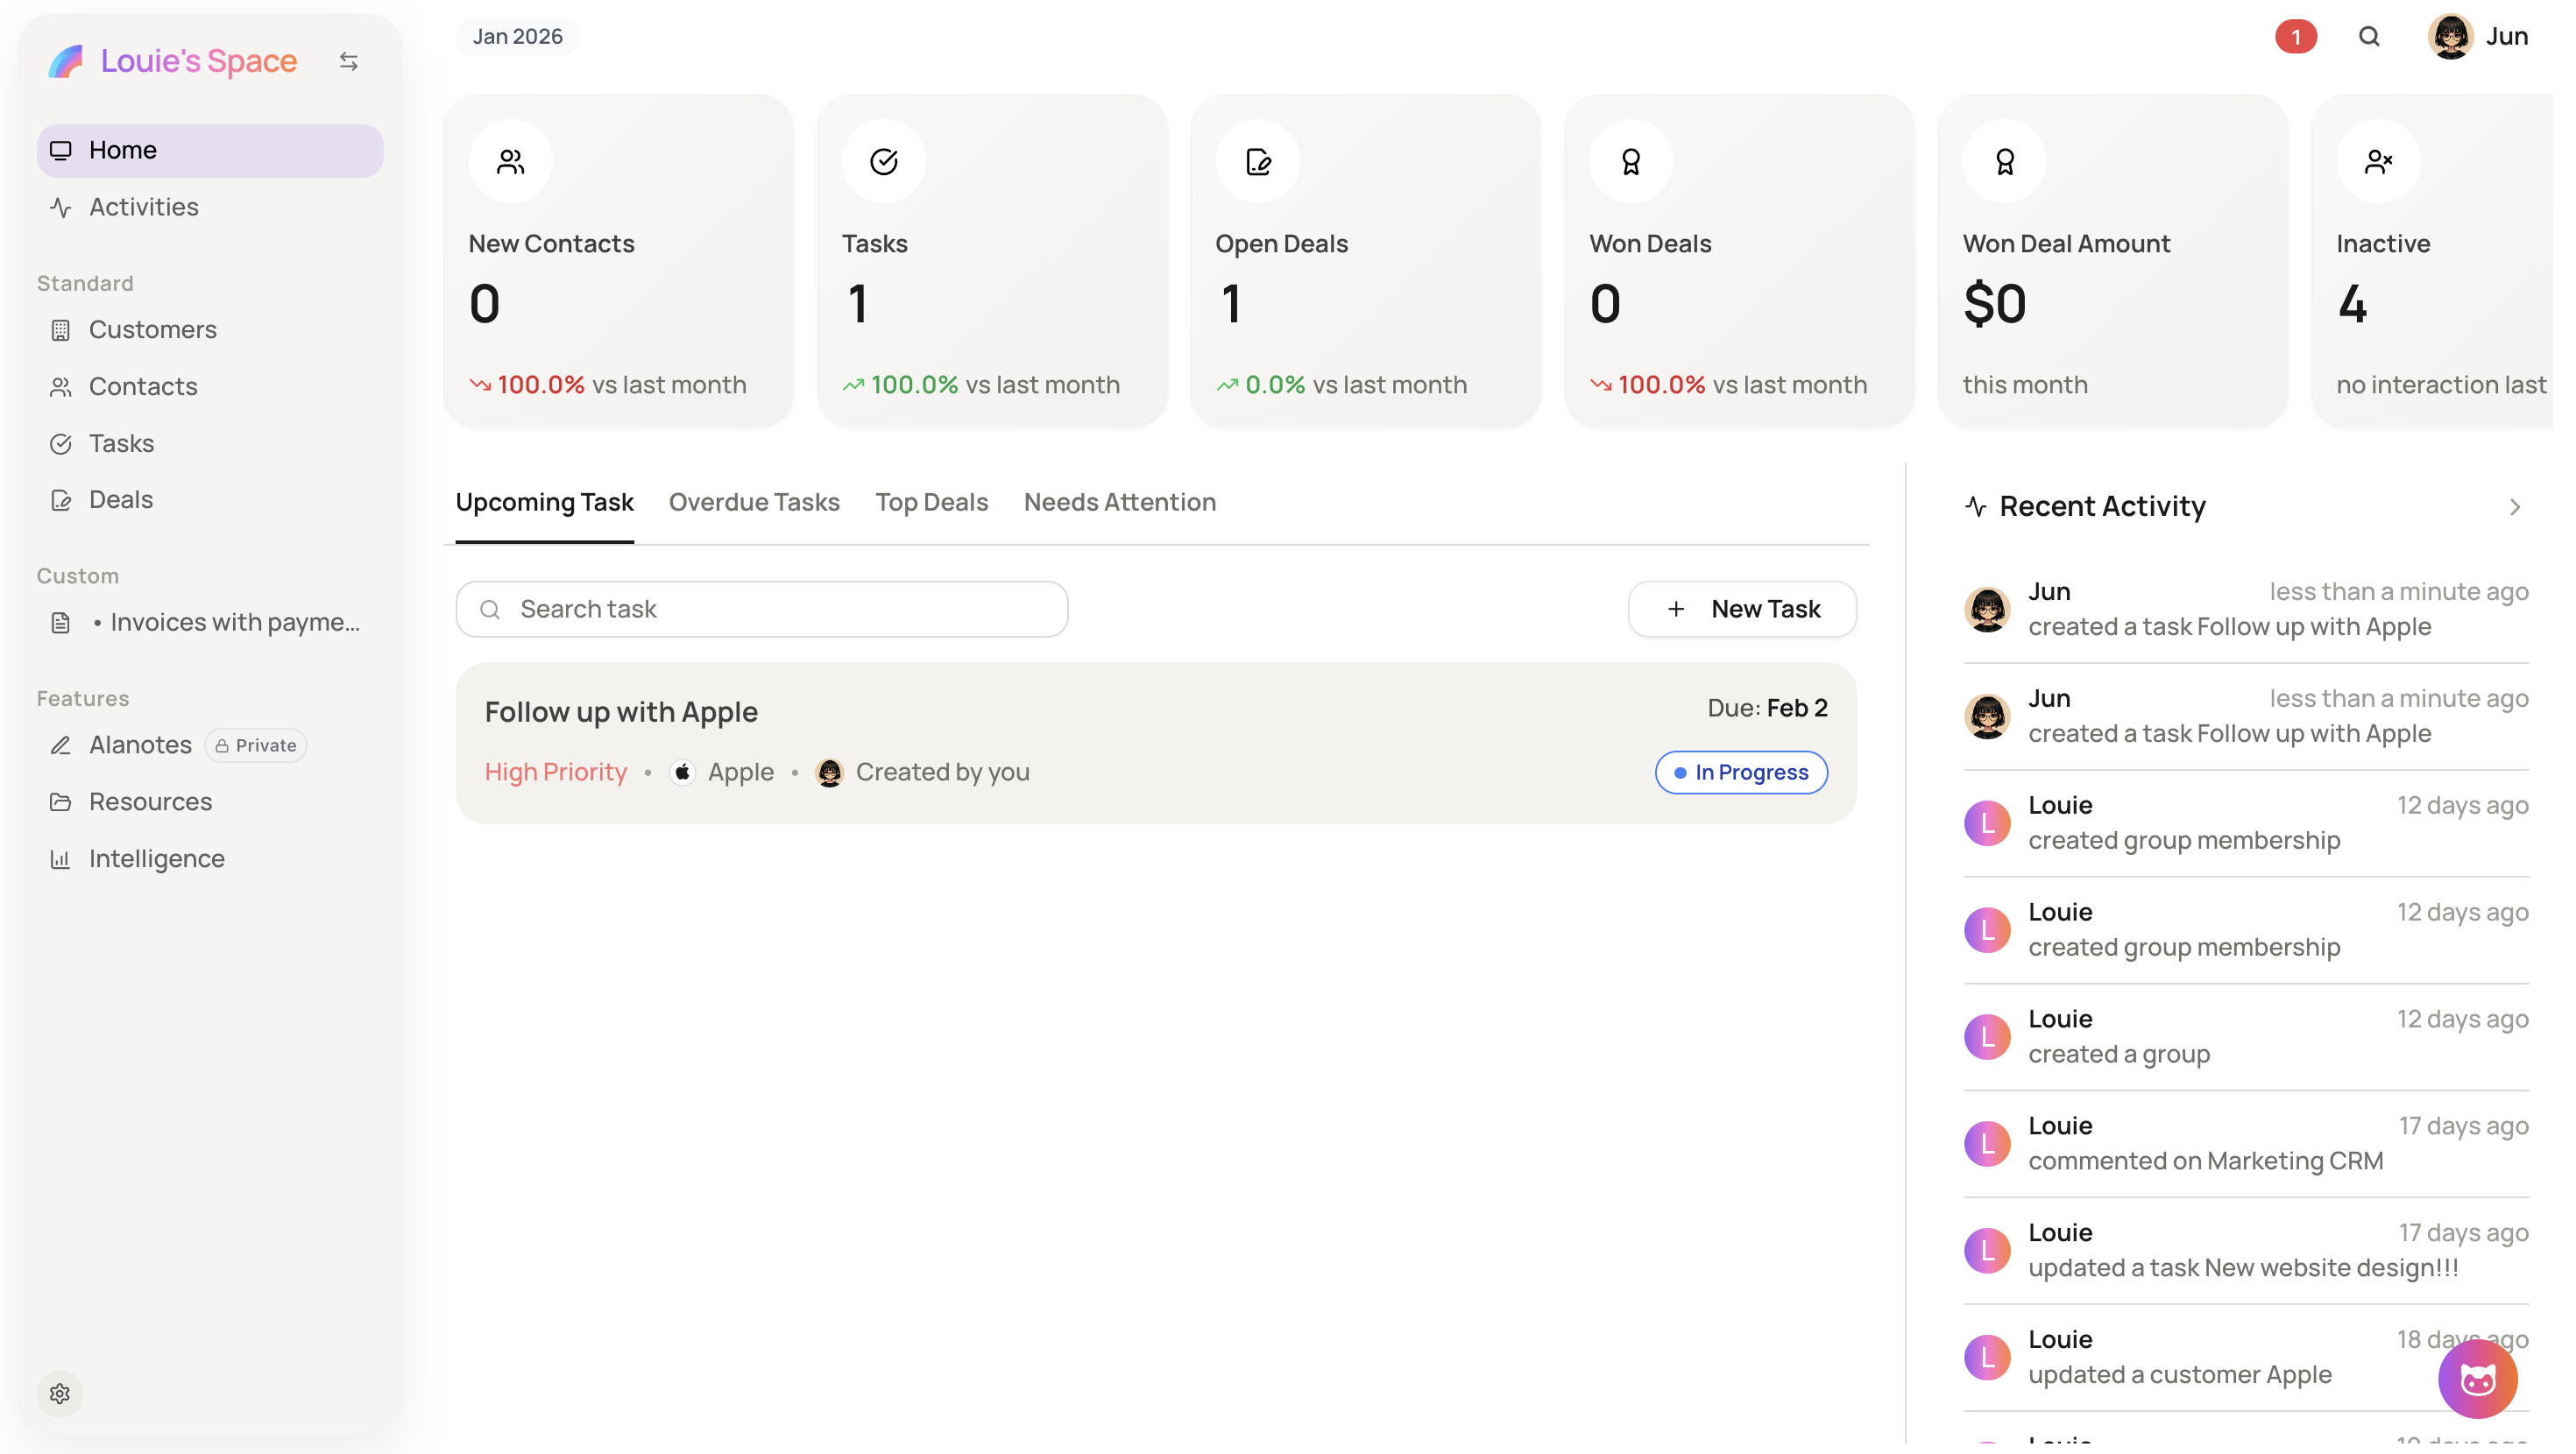Open the search magnifier in the top bar
The width and height of the screenshot is (2576, 1454).
(2369, 36)
